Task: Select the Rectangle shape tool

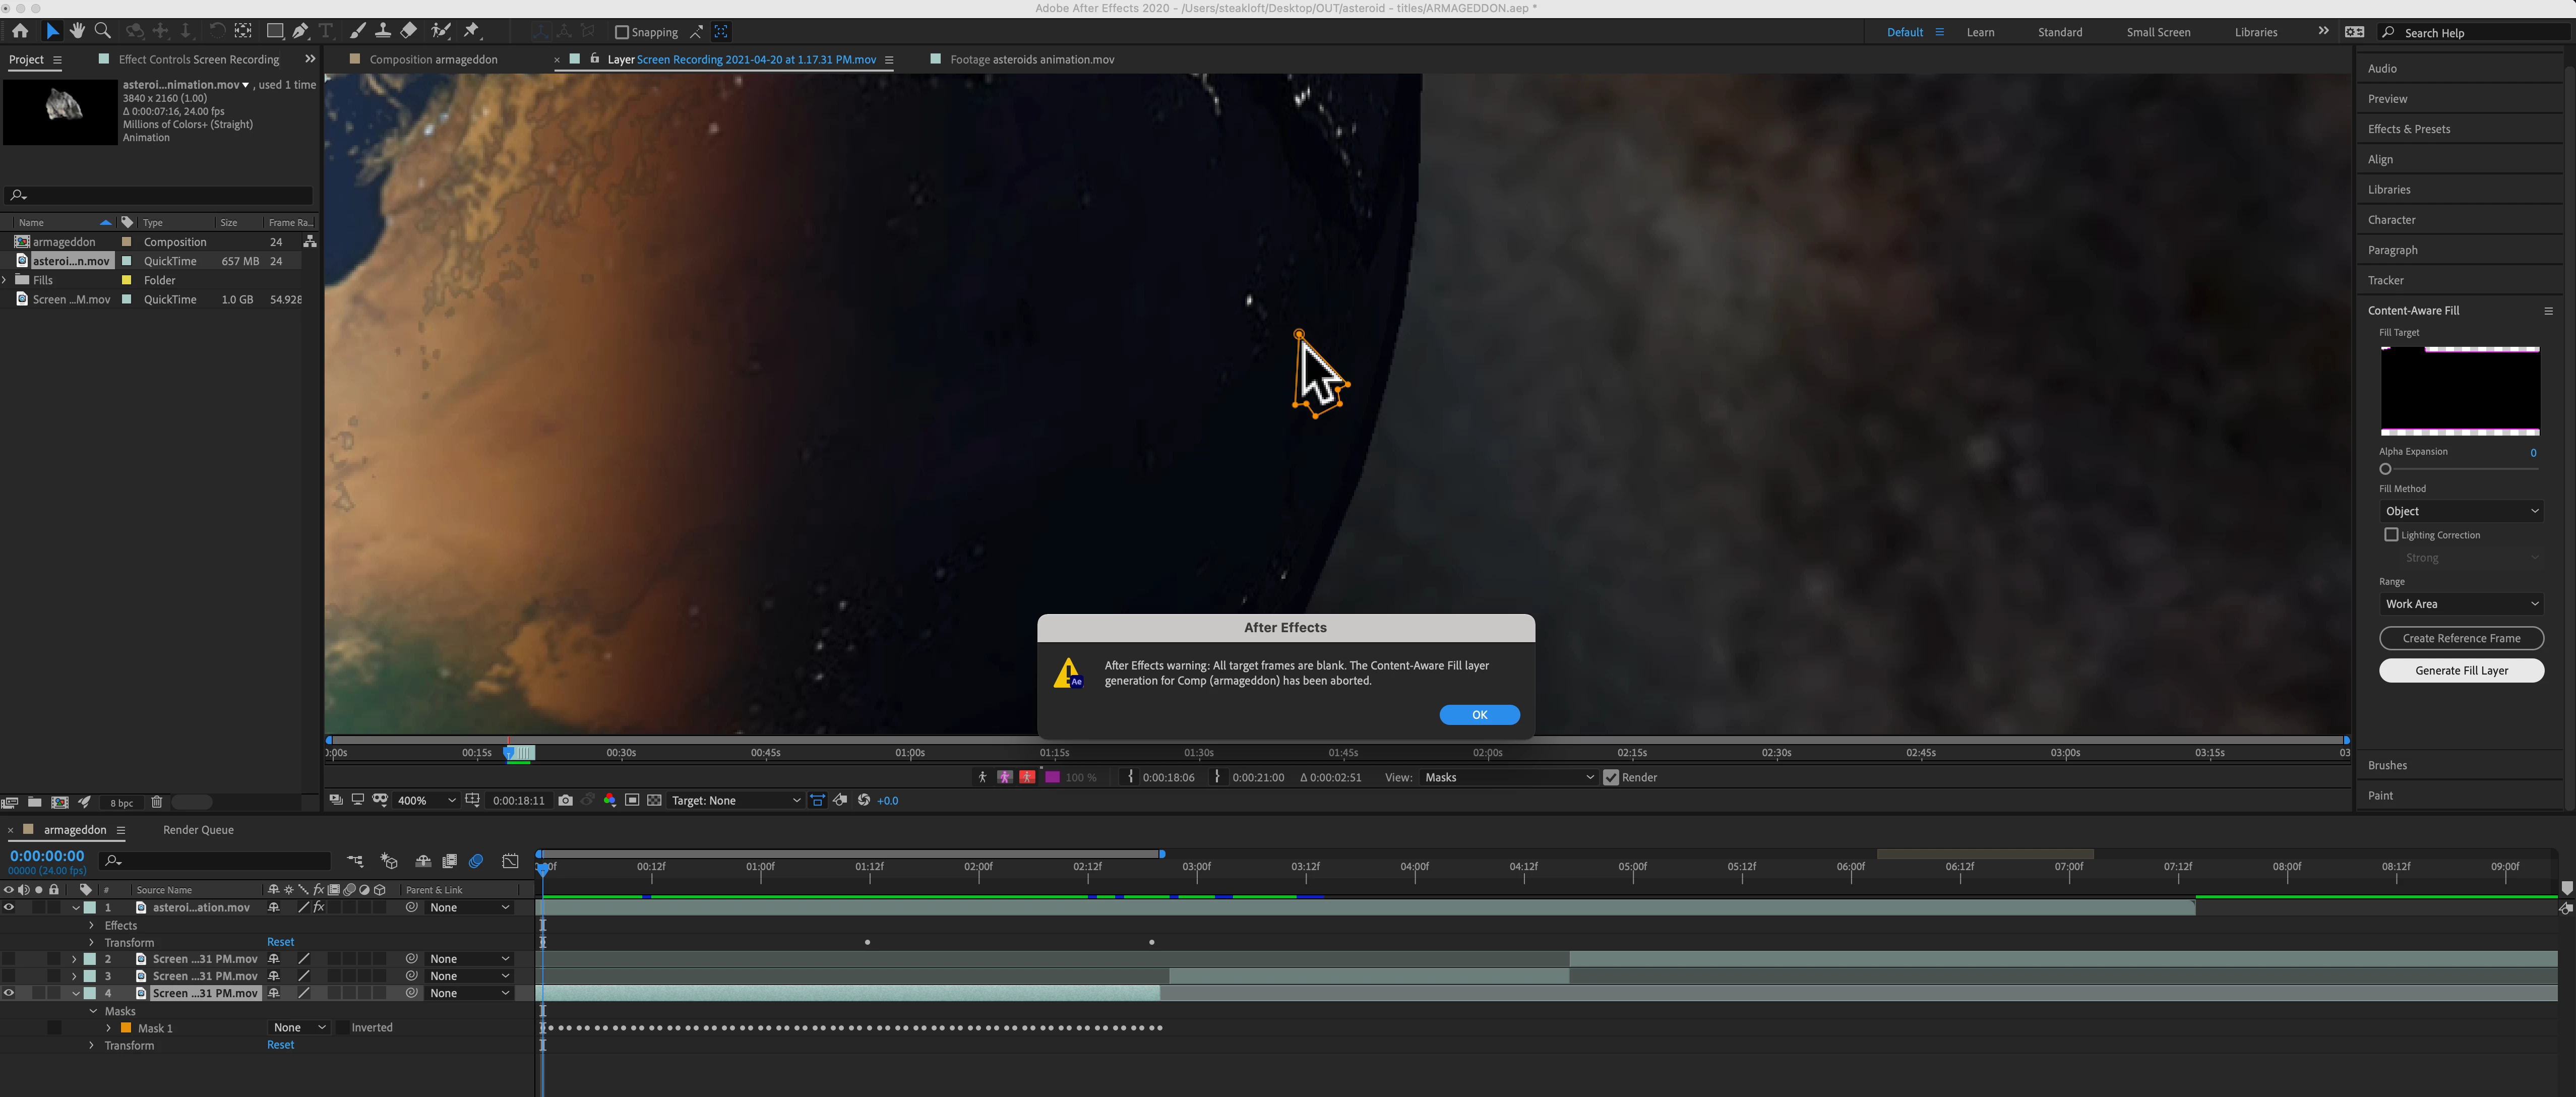Action: point(274,31)
